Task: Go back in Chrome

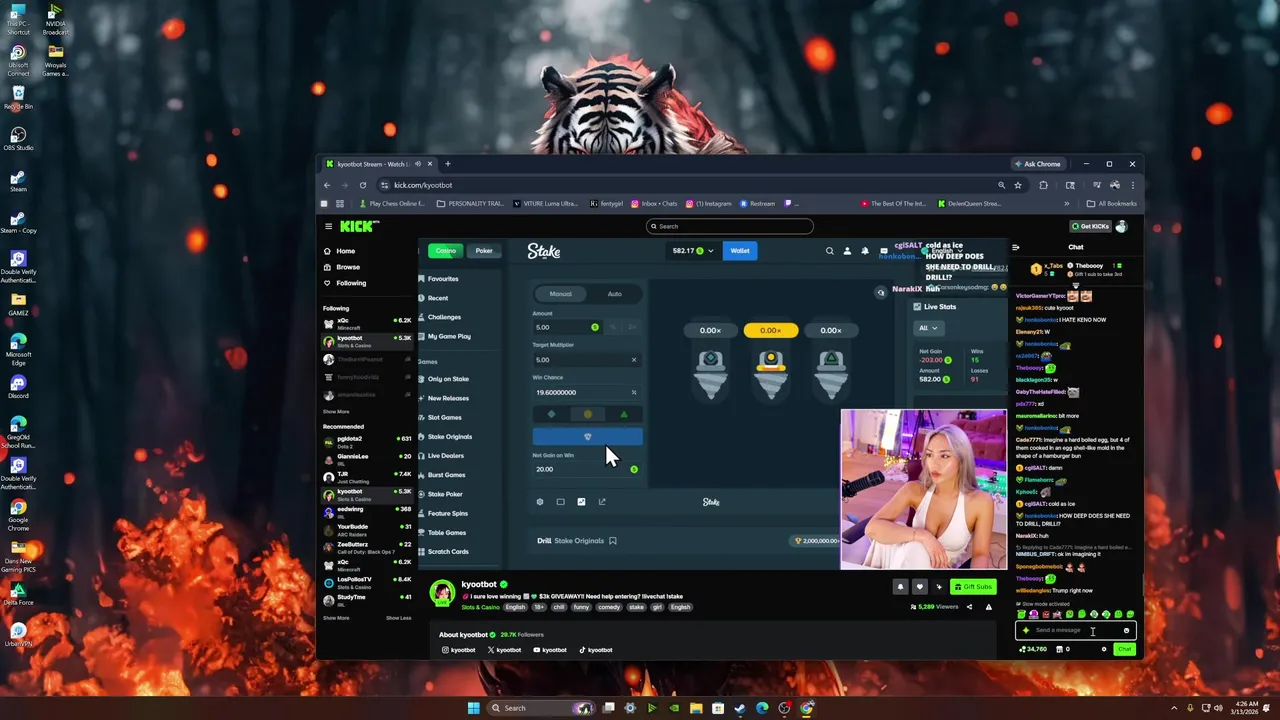Action: [x=327, y=185]
